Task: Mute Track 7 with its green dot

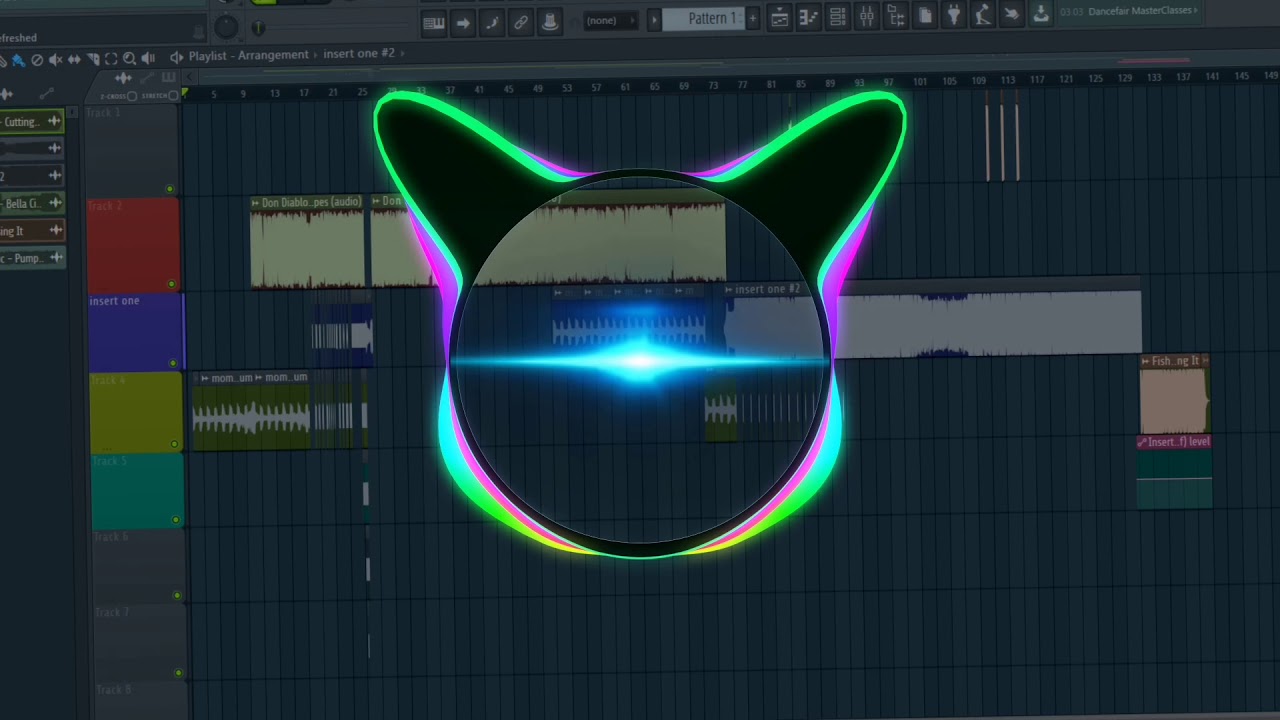Action: click(x=180, y=674)
